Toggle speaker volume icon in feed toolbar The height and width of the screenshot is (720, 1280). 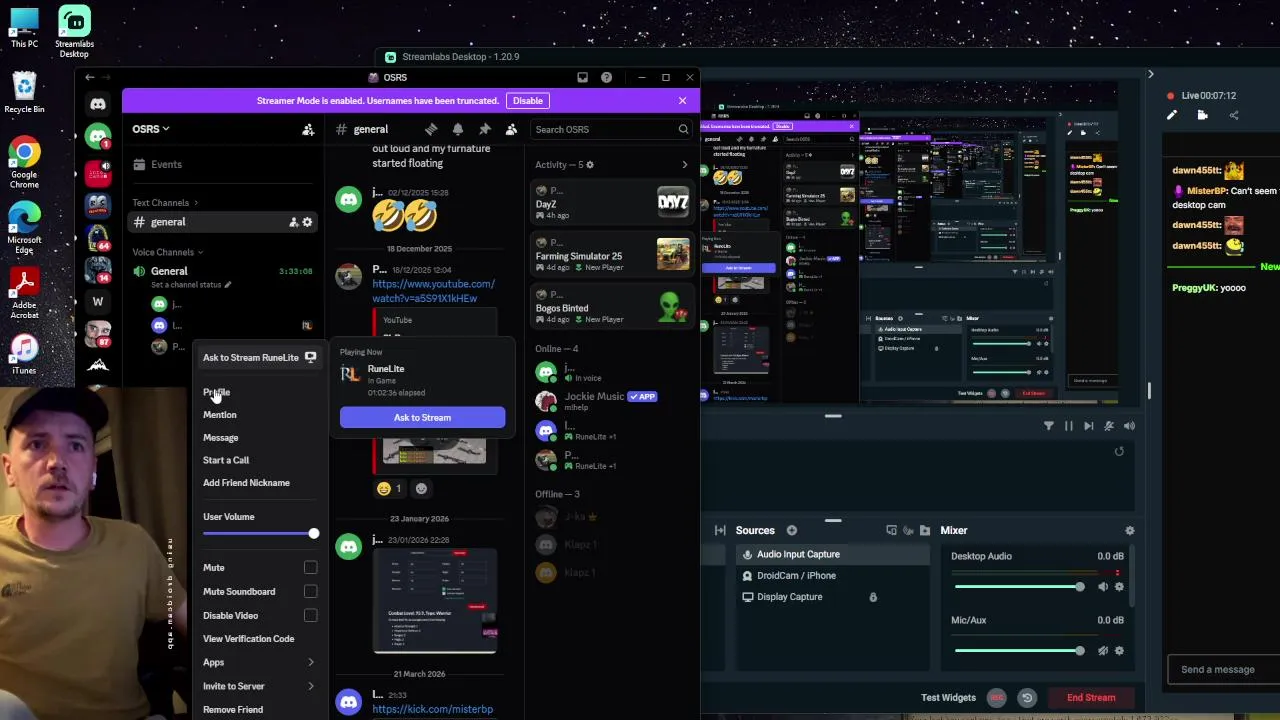coord(1129,426)
